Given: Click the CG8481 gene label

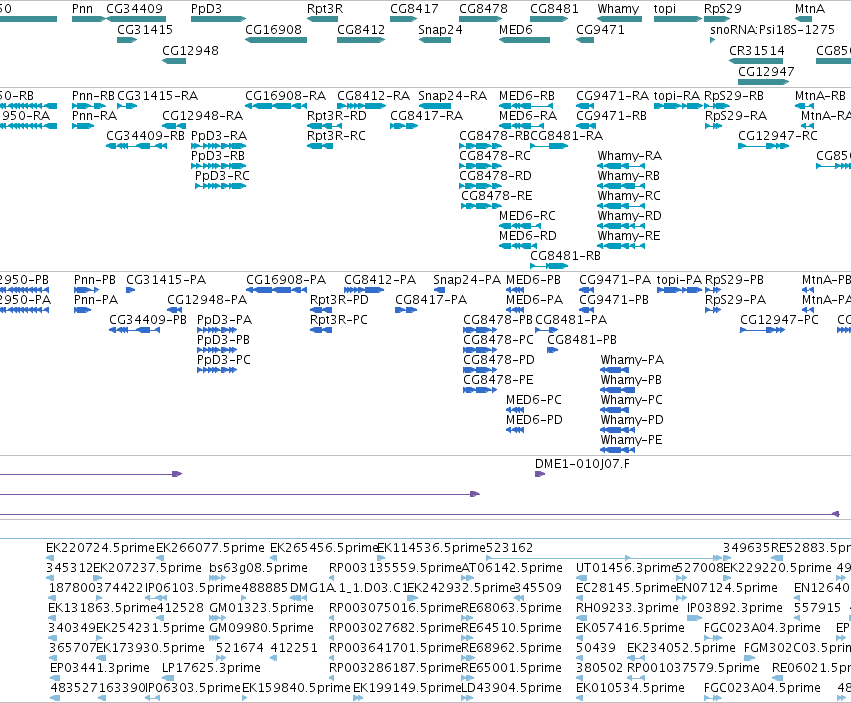Looking at the screenshot, I should pos(554,9).
